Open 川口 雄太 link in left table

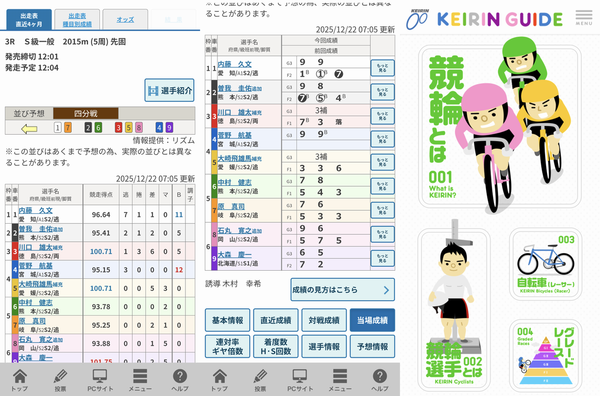(x=36, y=247)
